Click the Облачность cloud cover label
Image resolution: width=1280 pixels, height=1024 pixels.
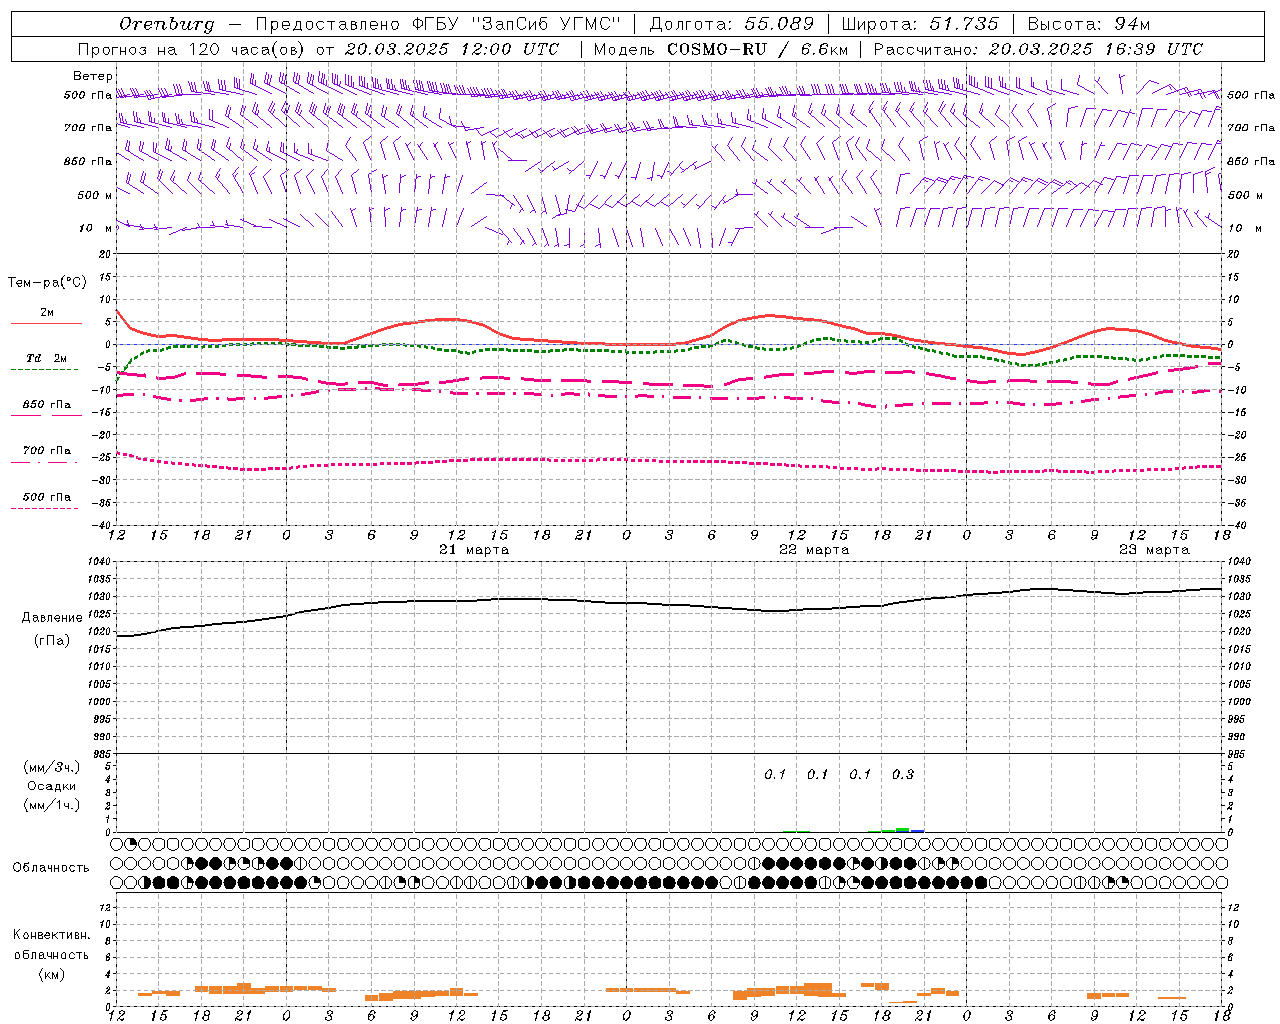pyautogui.click(x=51, y=868)
